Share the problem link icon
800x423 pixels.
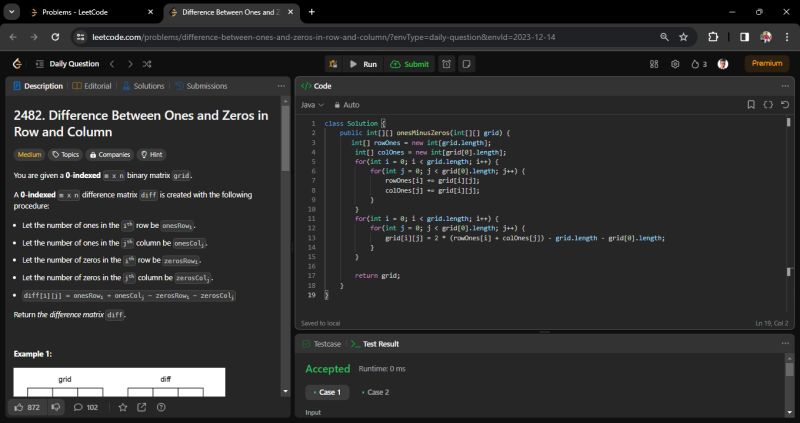click(x=142, y=407)
